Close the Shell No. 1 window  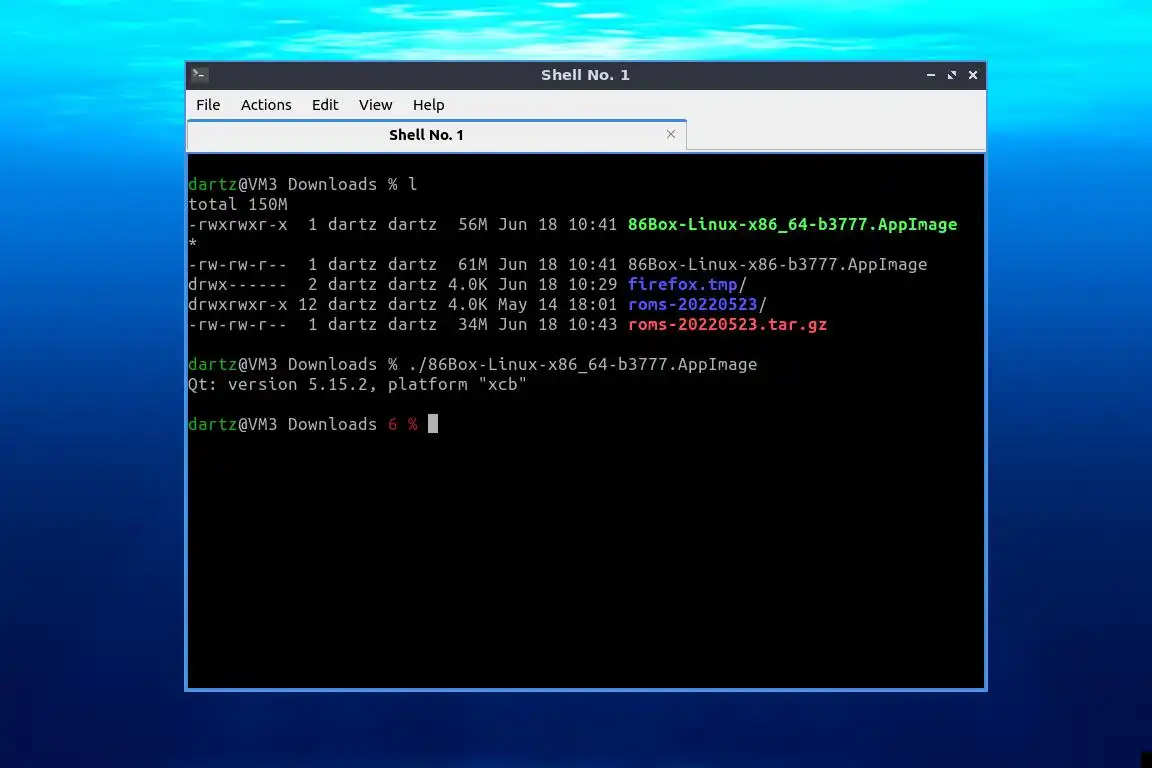973,75
